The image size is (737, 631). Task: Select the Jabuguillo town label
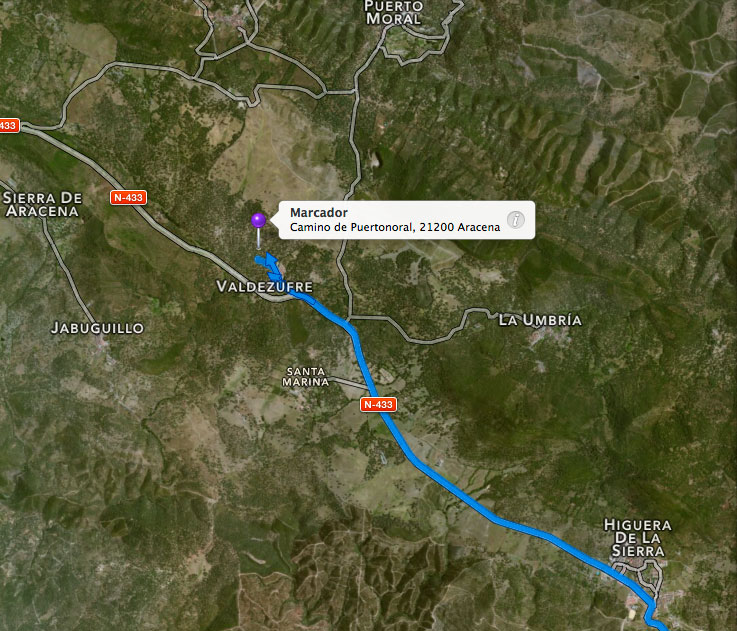tap(97, 328)
